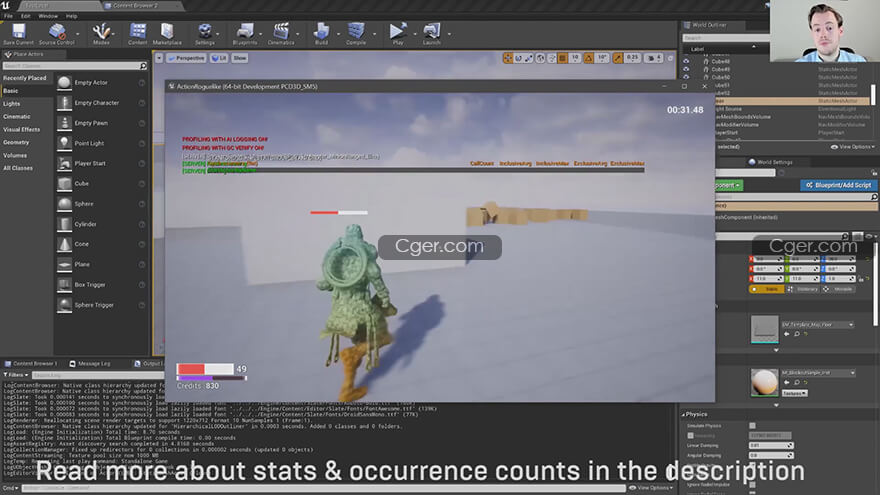Click the Show button in viewport
This screenshot has height=495, width=880.
(x=240, y=58)
